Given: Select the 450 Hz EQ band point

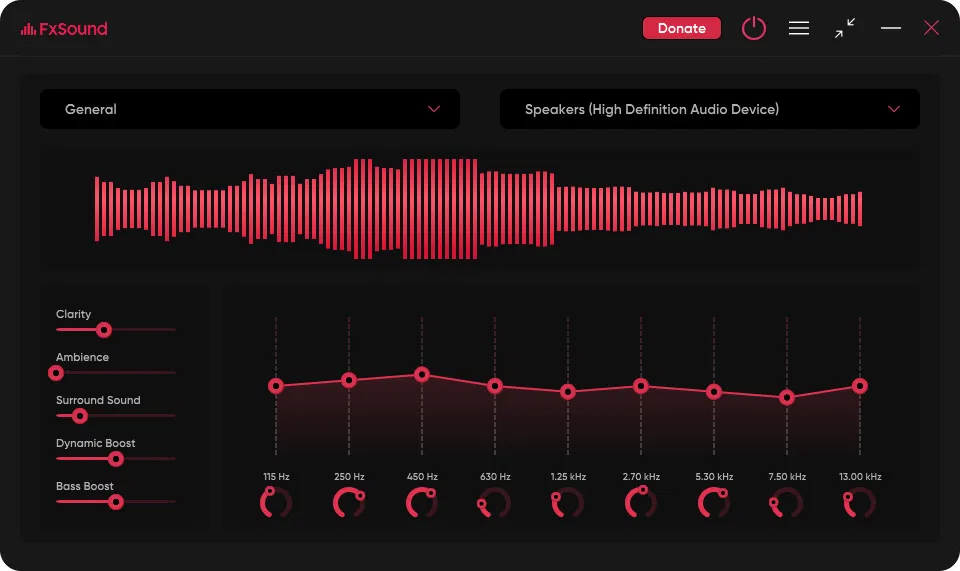Looking at the screenshot, I should point(422,374).
